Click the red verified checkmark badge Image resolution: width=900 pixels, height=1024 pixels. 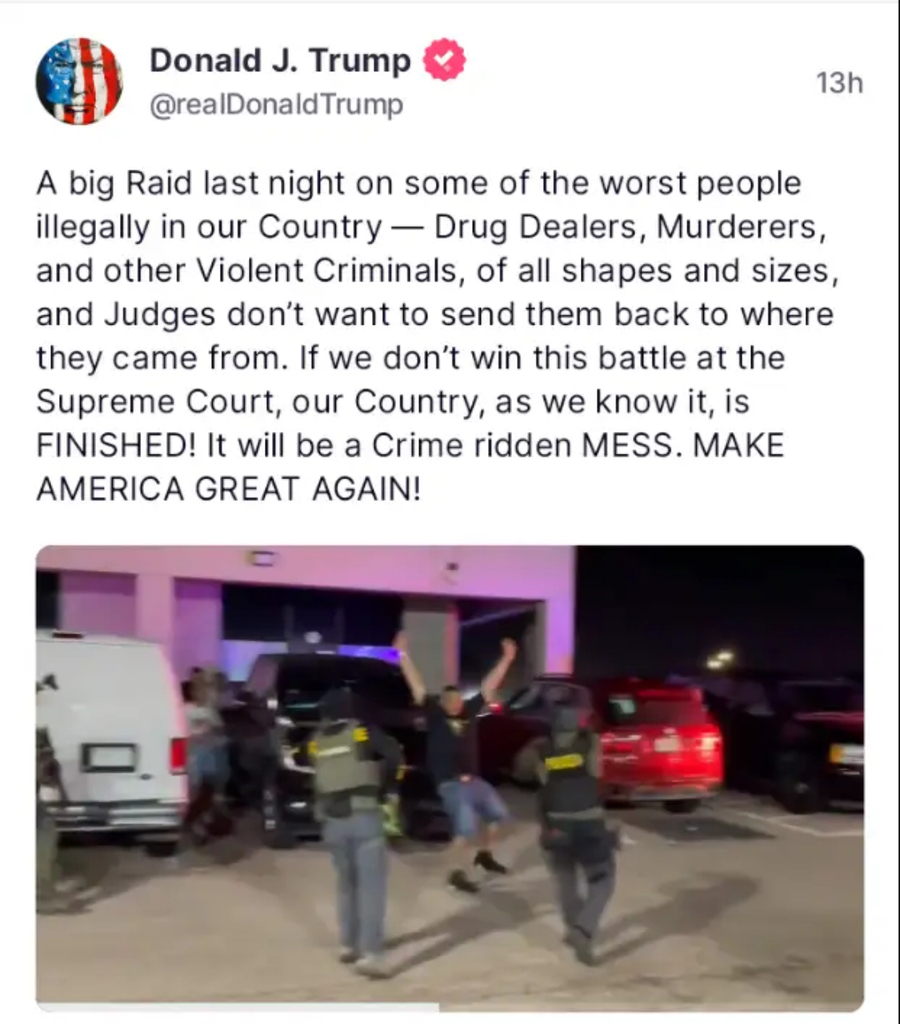point(444,59)
